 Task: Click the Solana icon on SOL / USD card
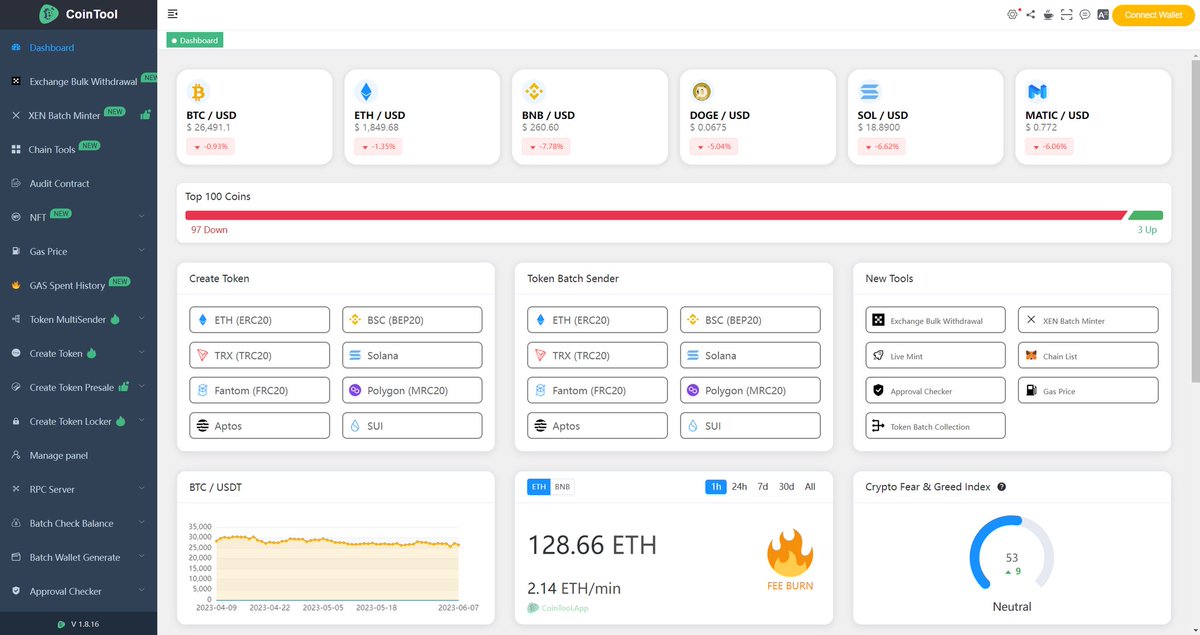pos(868,92)
